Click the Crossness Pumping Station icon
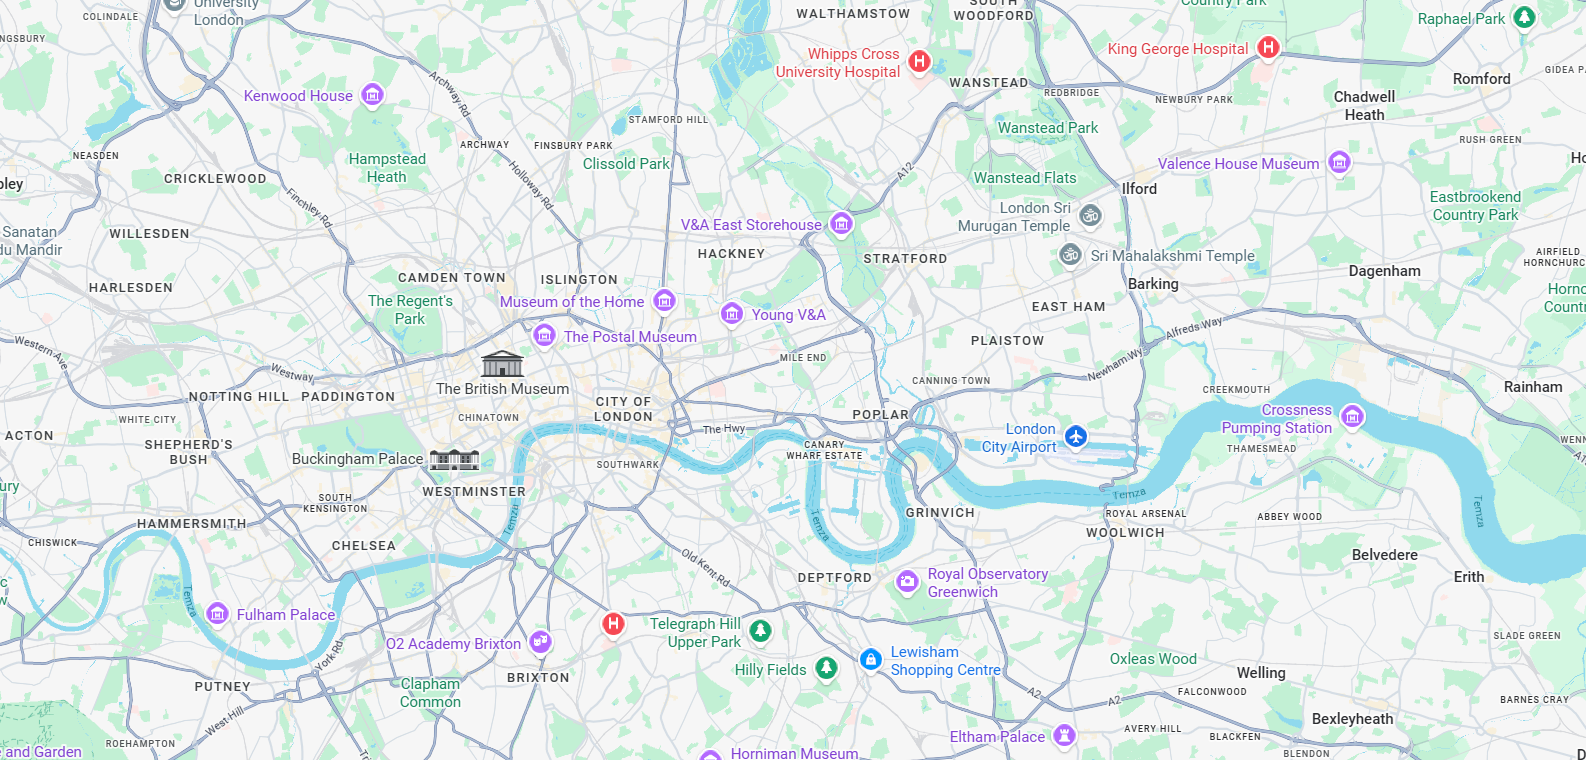 [1352, 417]
